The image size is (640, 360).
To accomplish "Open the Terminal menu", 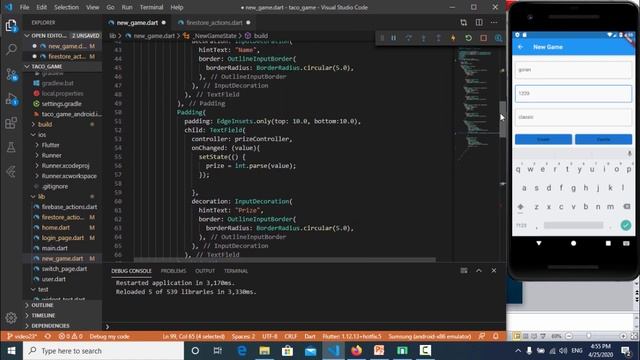I will pyautogui.click(x=151, y=7).
